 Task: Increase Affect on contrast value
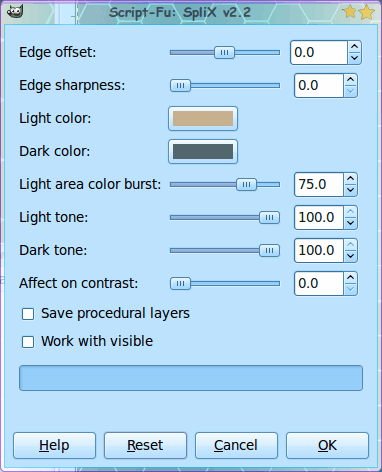pyautogui.click(x=350, y=278)
